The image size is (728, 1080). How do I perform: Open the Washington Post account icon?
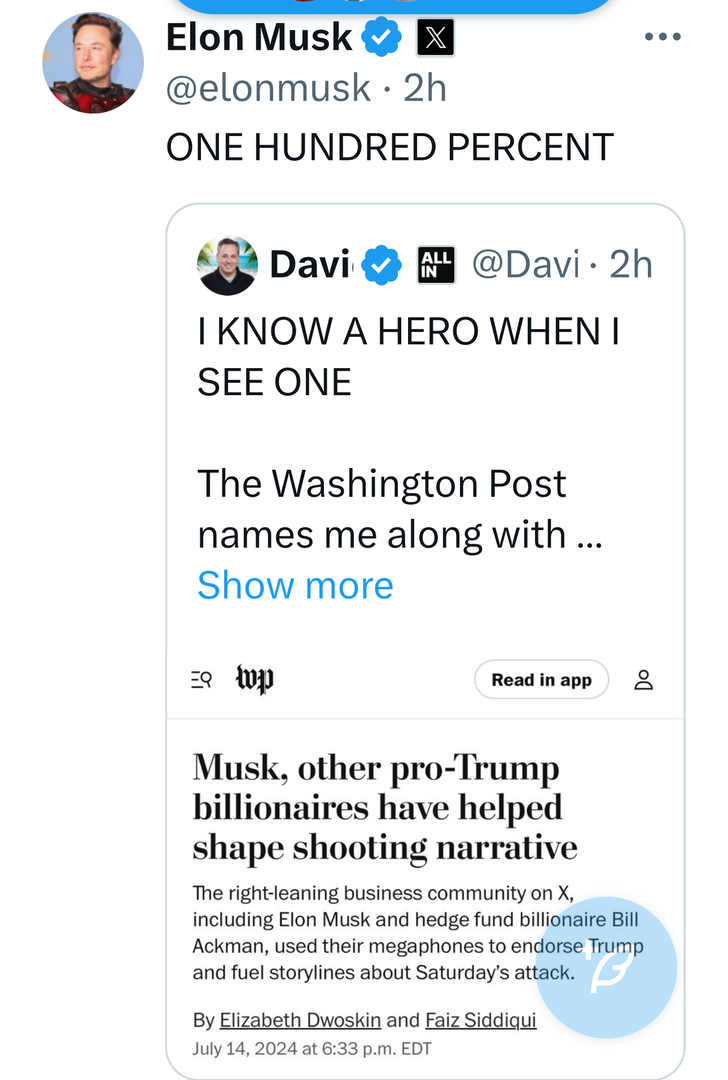(x=644, y=680)
